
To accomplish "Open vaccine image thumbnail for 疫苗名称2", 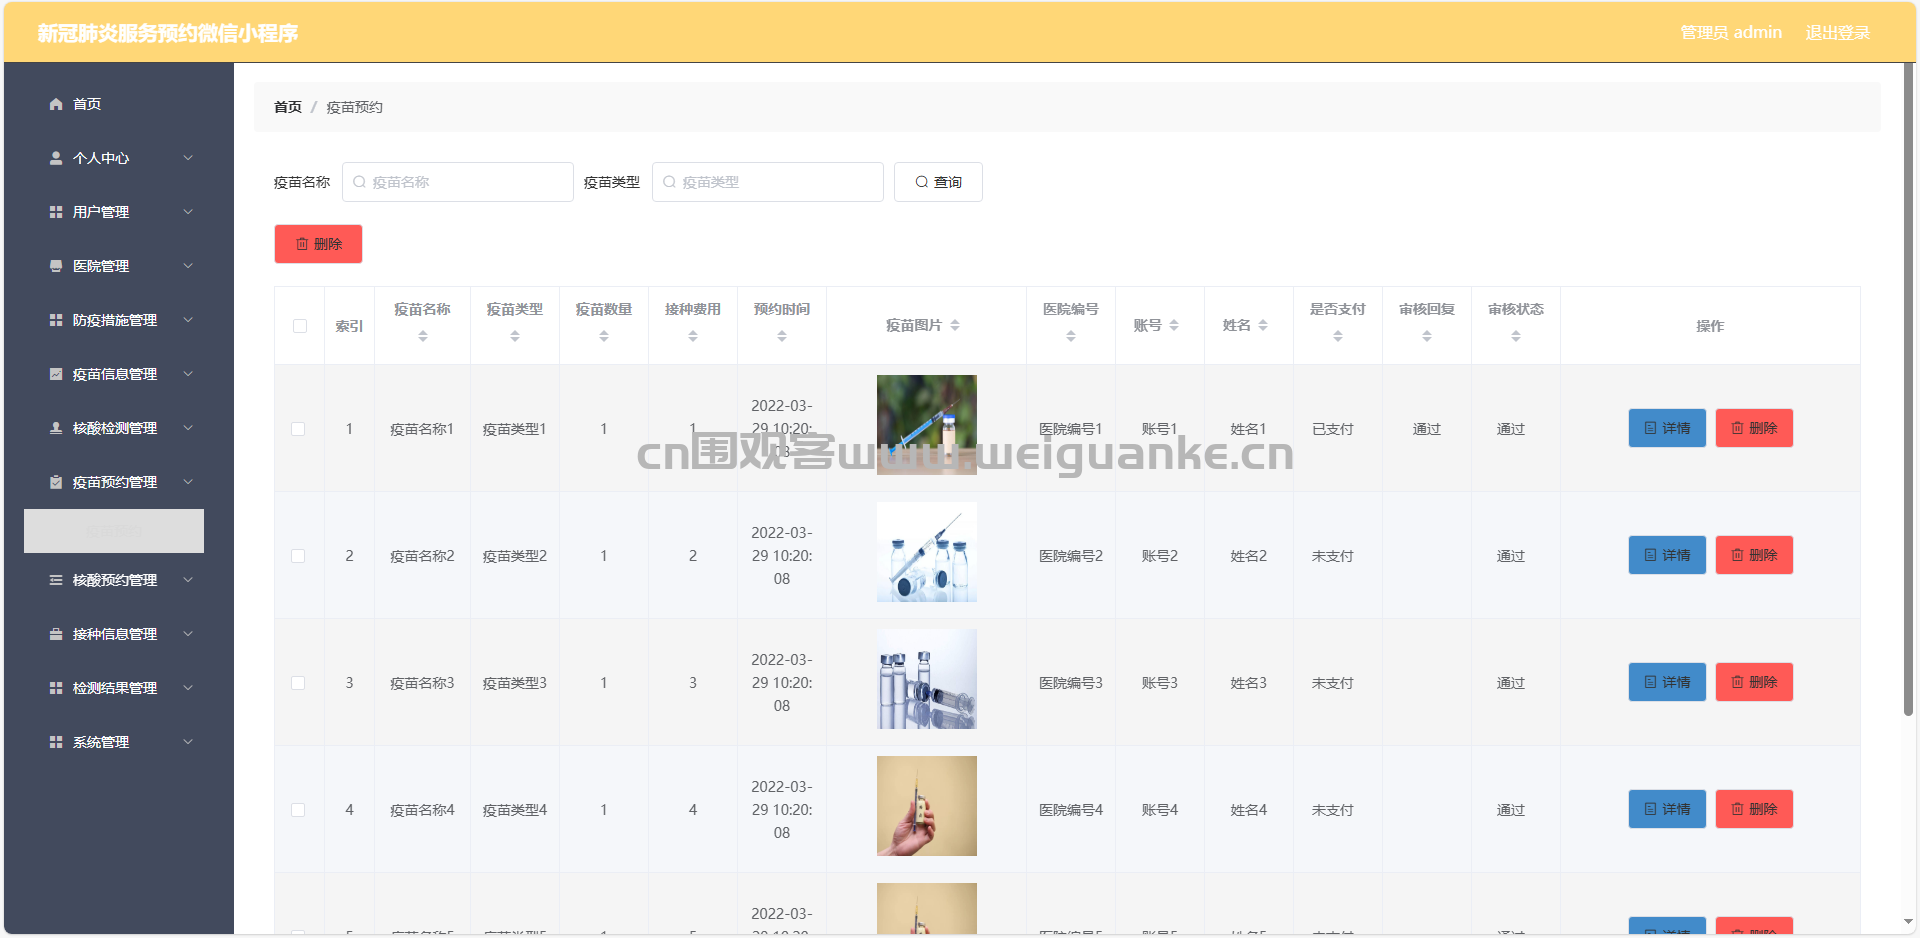I will tap(927, 552).
